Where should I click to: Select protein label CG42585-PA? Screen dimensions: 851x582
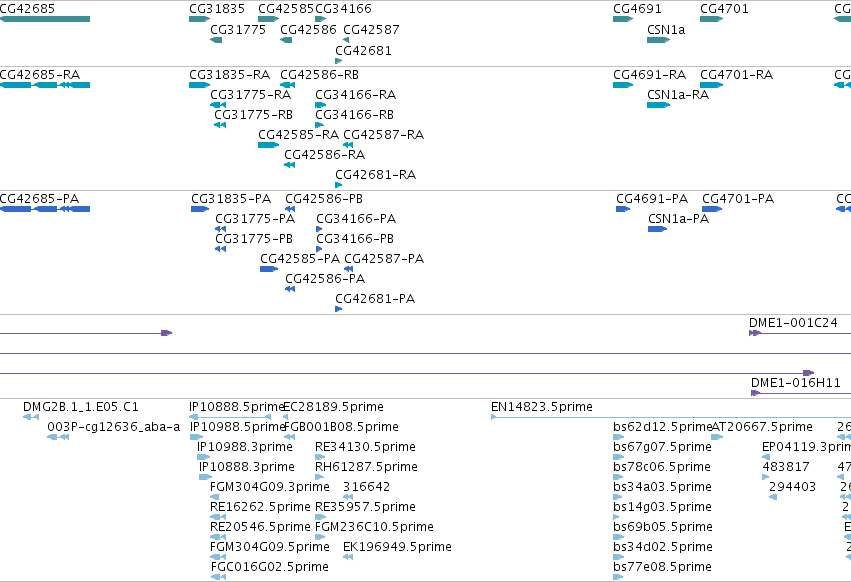300,258
